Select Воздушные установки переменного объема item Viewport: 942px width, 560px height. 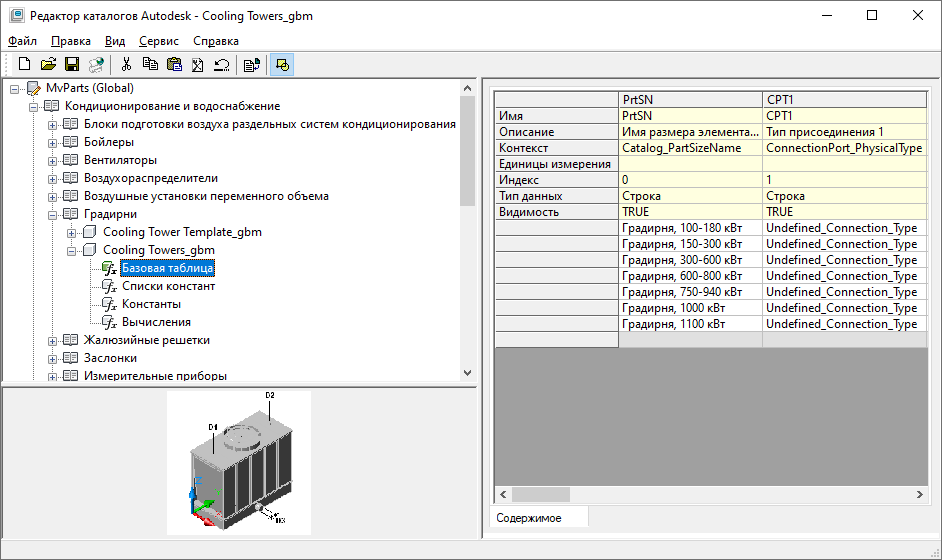coord(206,196)
